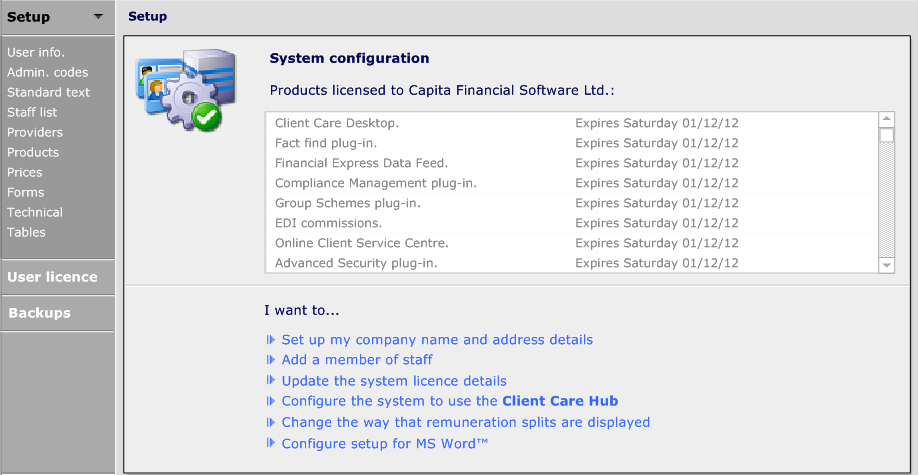Screen dimensions: 918x475
Task: Select Products in the sidebar
Action: coord(33,152)
